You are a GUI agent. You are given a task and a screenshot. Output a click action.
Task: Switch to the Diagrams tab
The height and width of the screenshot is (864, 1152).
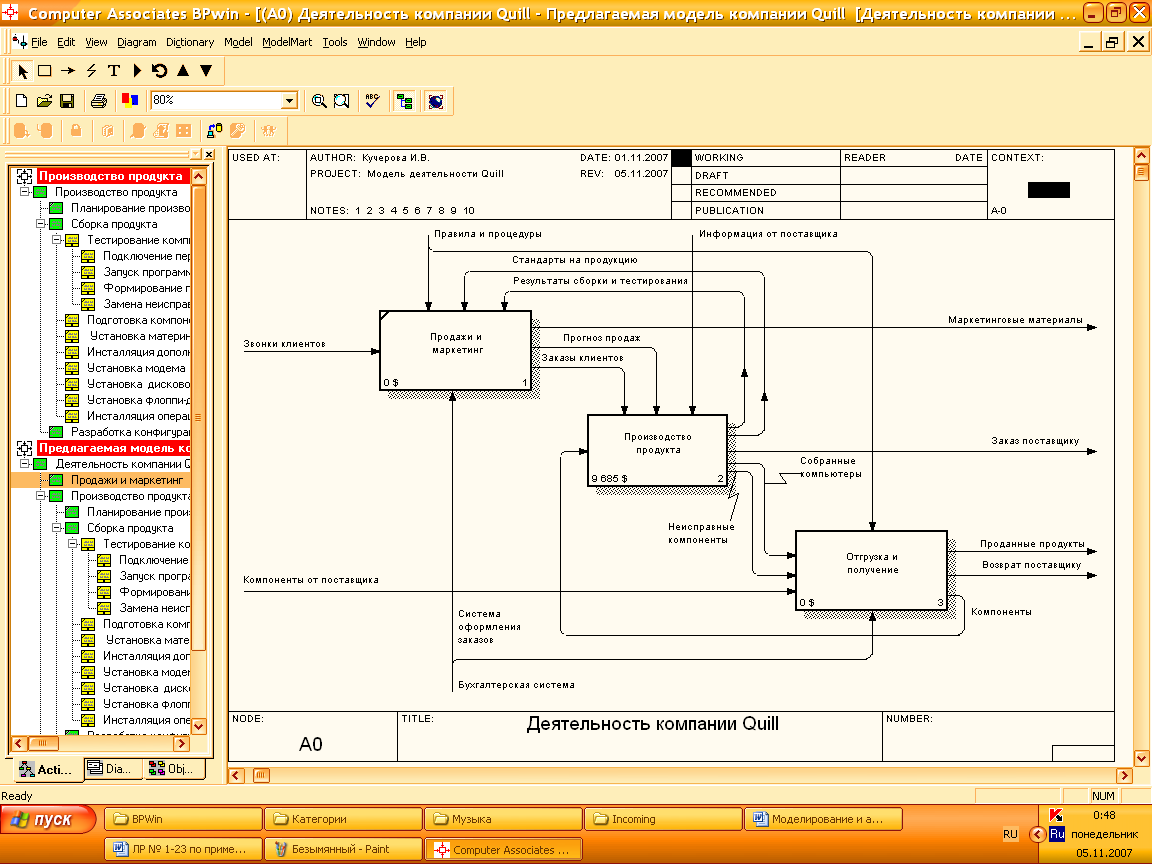tap(113, 768)
